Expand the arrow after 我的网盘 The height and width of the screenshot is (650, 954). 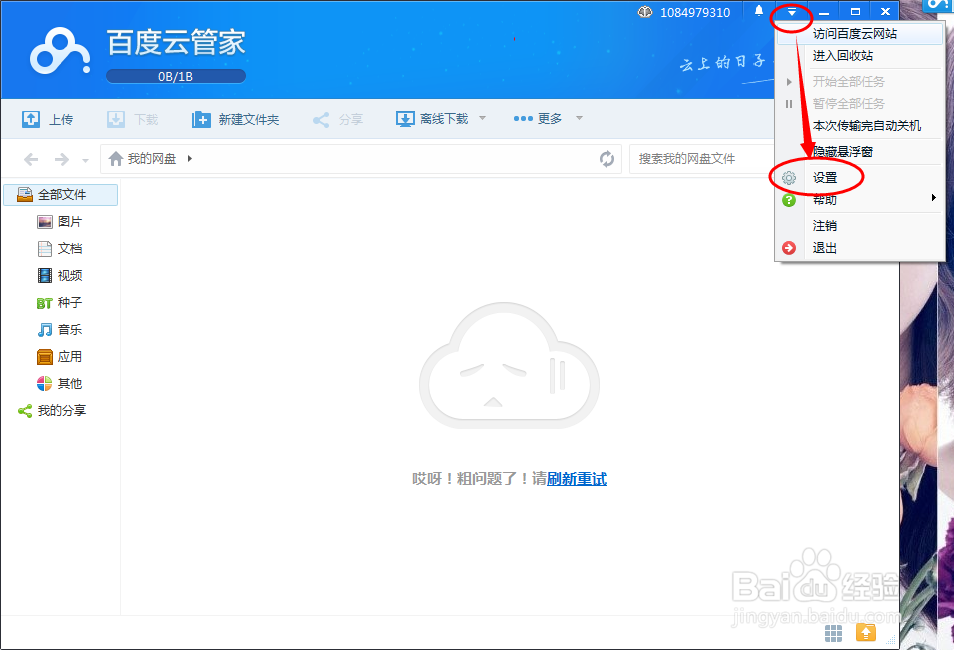coord(190,159)
